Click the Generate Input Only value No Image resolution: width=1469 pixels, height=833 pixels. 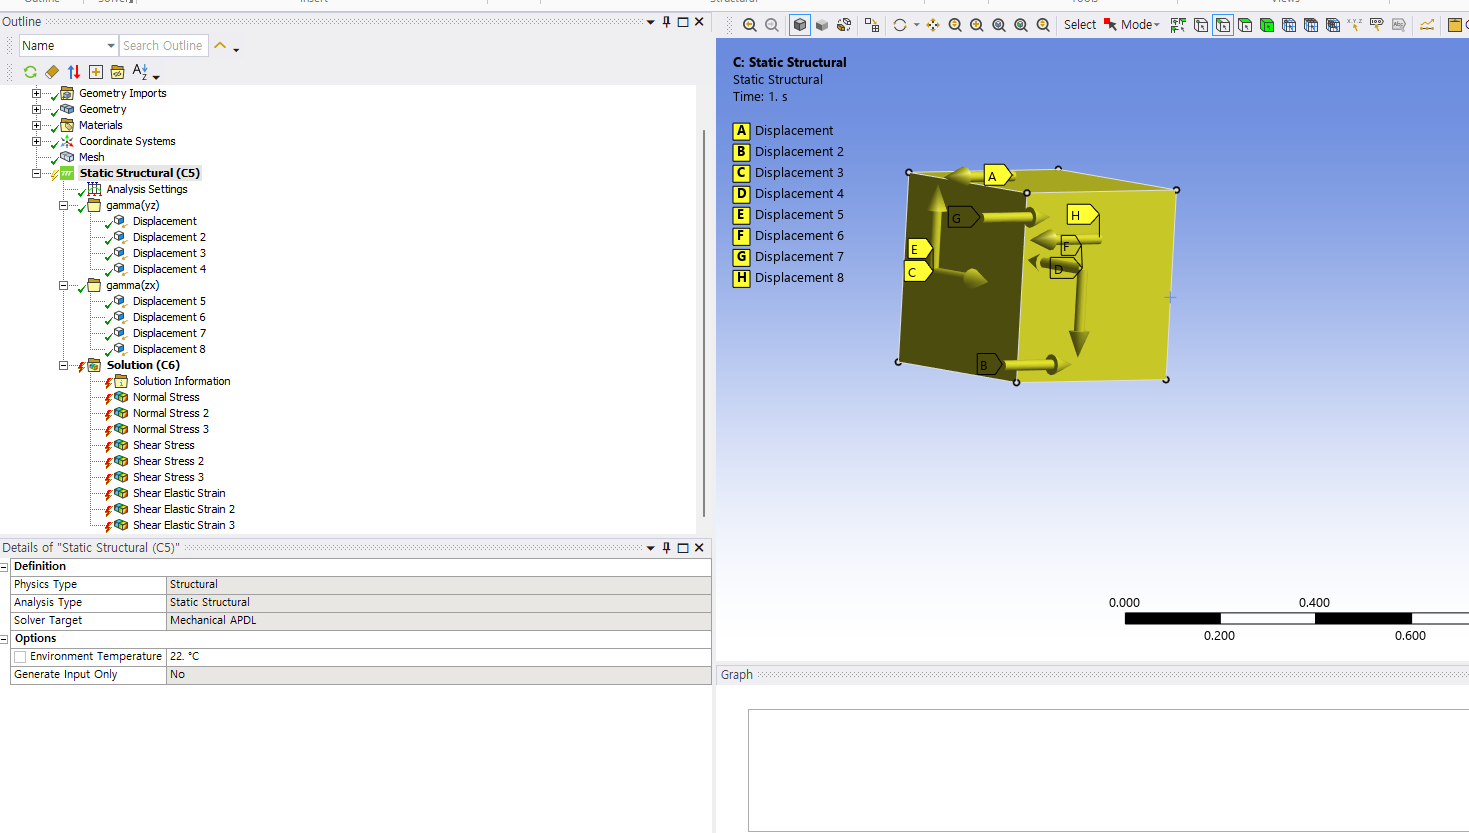(x=438, y=675)
